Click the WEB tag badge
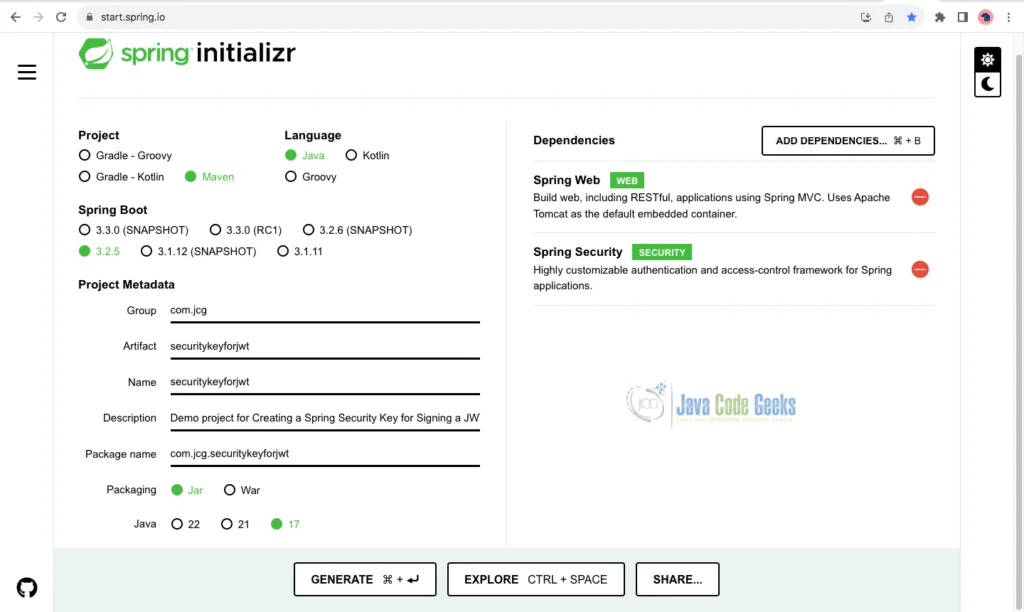The image size is (1024, 612). point(627,180)
